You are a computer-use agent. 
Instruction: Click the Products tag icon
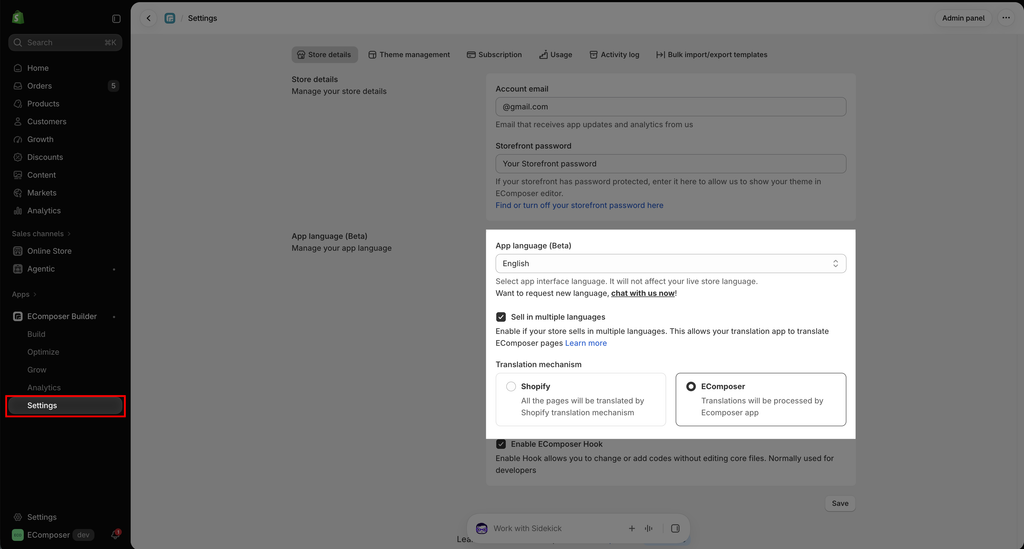point(18,104)
